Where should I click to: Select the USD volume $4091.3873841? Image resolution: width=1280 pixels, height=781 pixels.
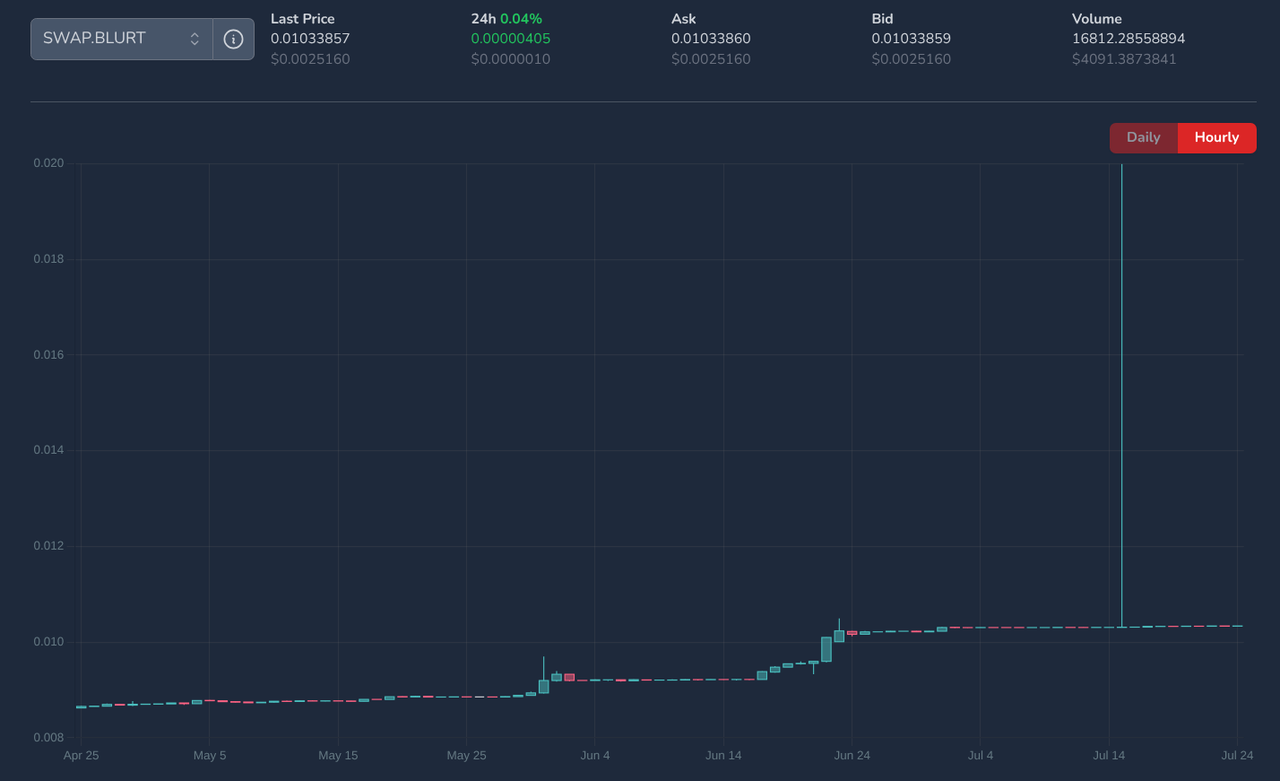tap(1124, 59)
